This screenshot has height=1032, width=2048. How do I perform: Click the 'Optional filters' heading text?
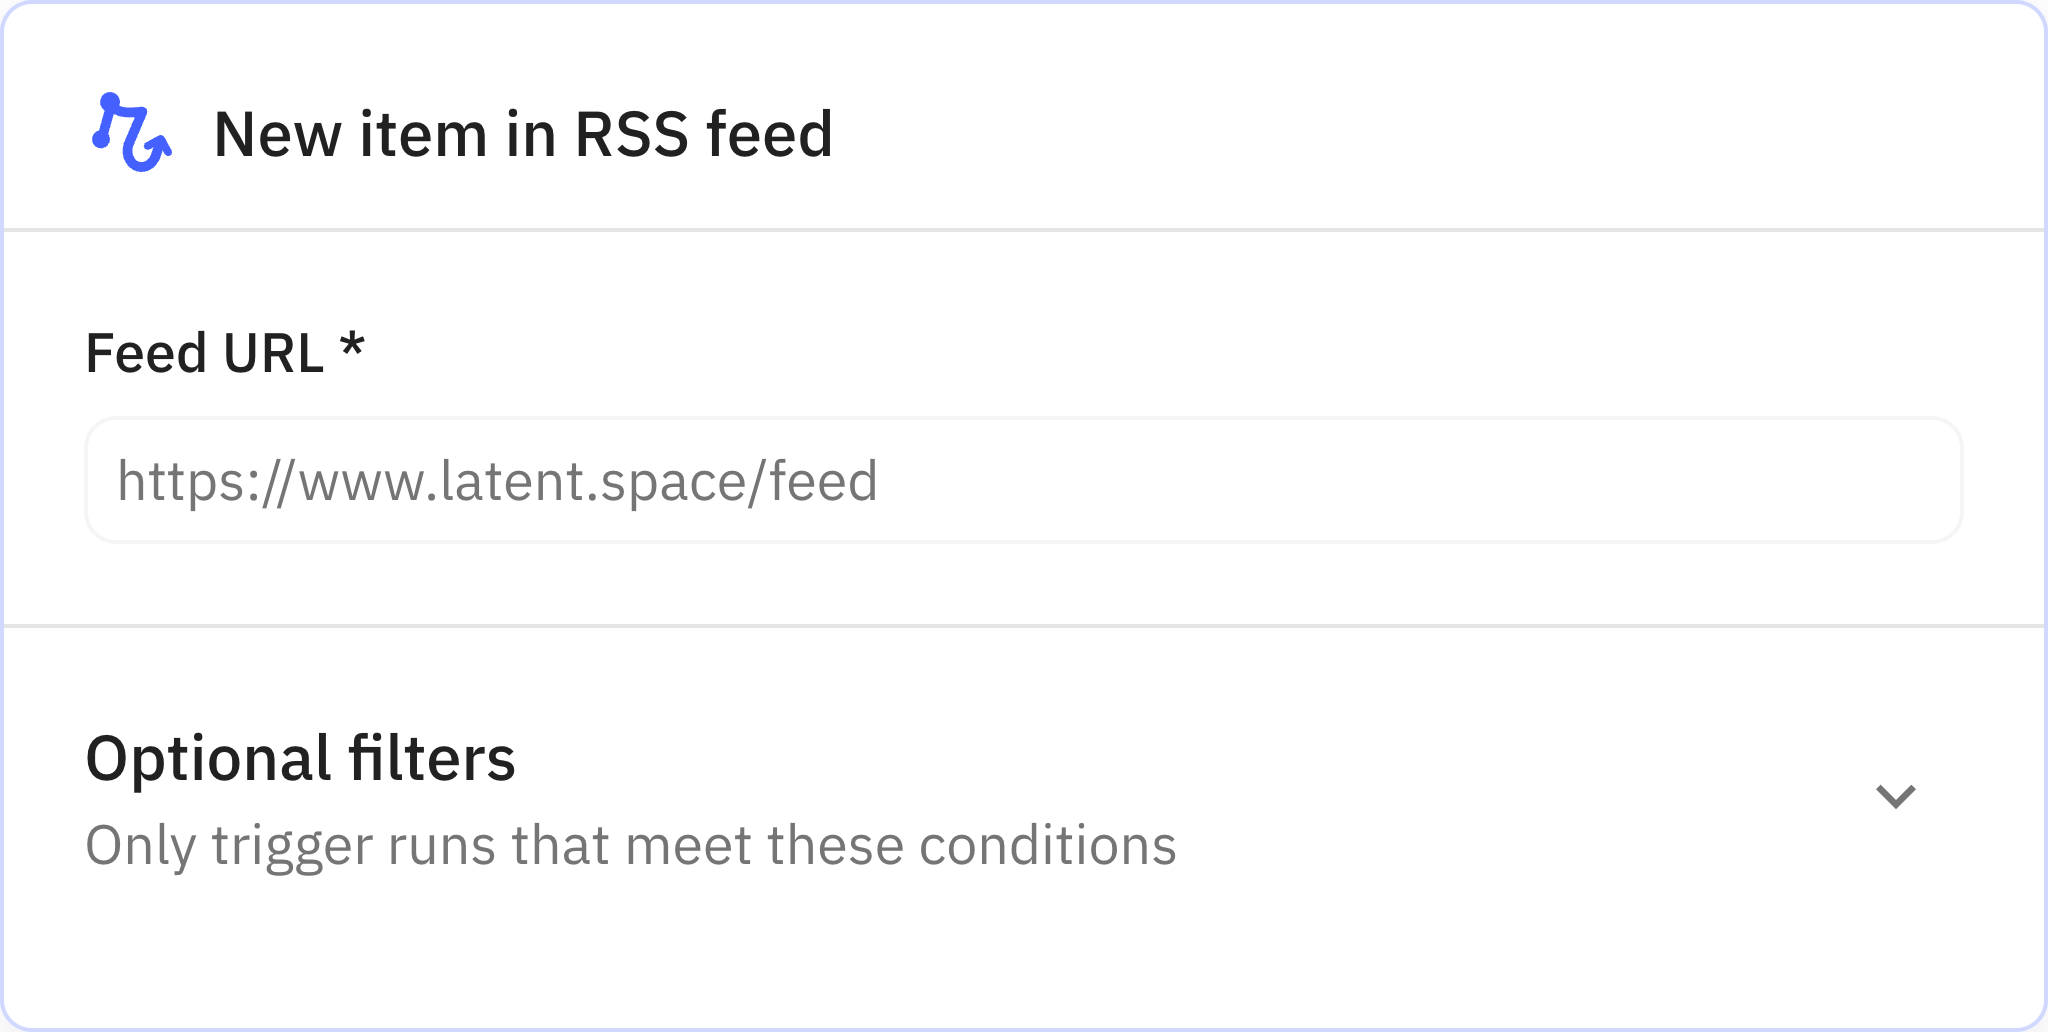[302, 760]
